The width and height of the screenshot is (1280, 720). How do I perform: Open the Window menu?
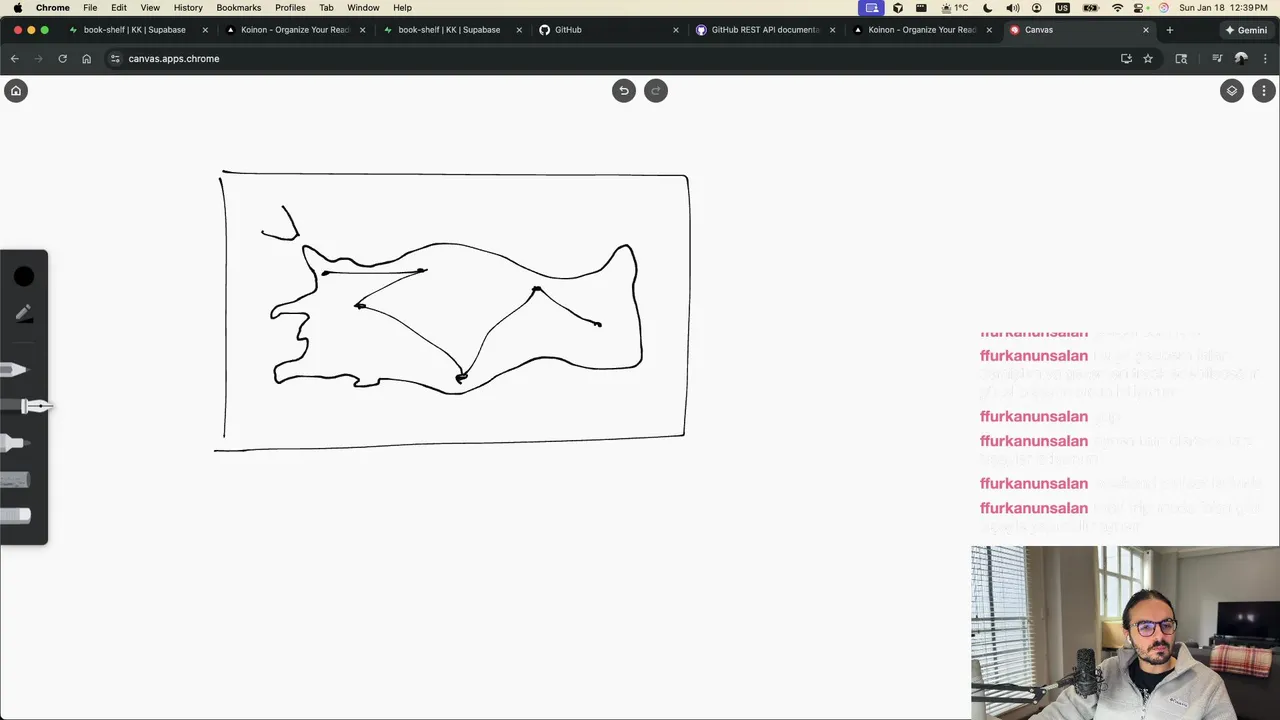pyautogui.click(x=363, y=7)
